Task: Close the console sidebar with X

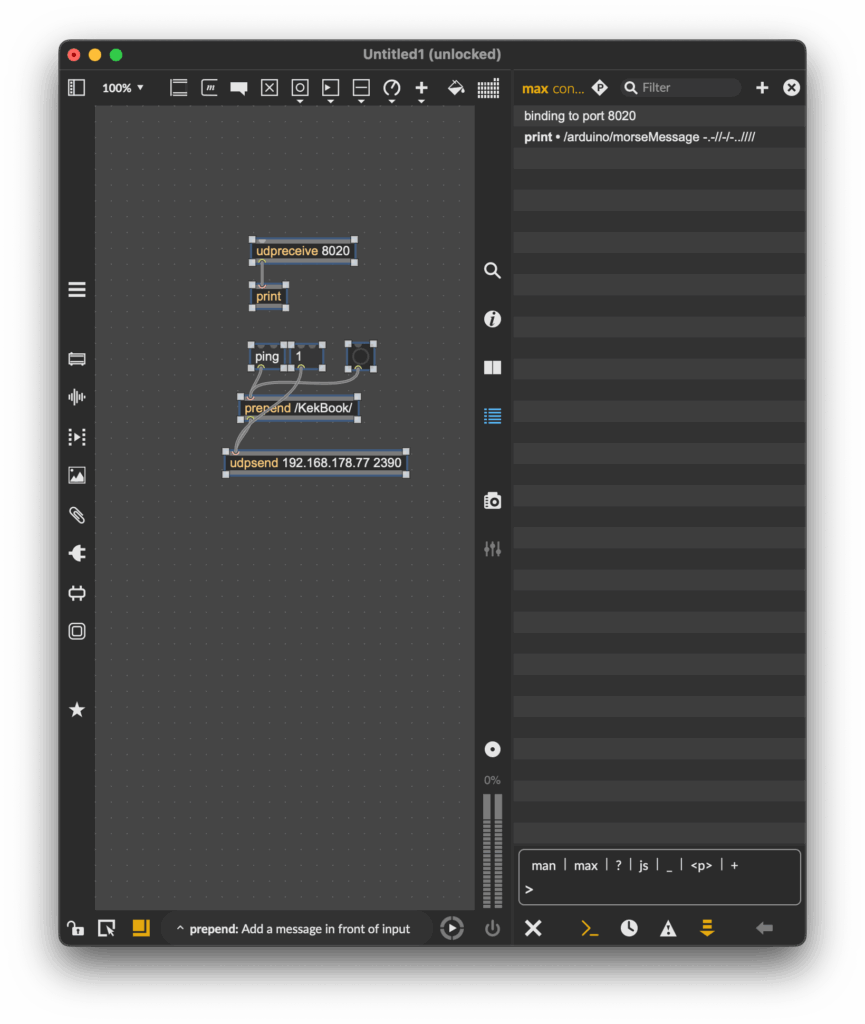Action: 791,88
